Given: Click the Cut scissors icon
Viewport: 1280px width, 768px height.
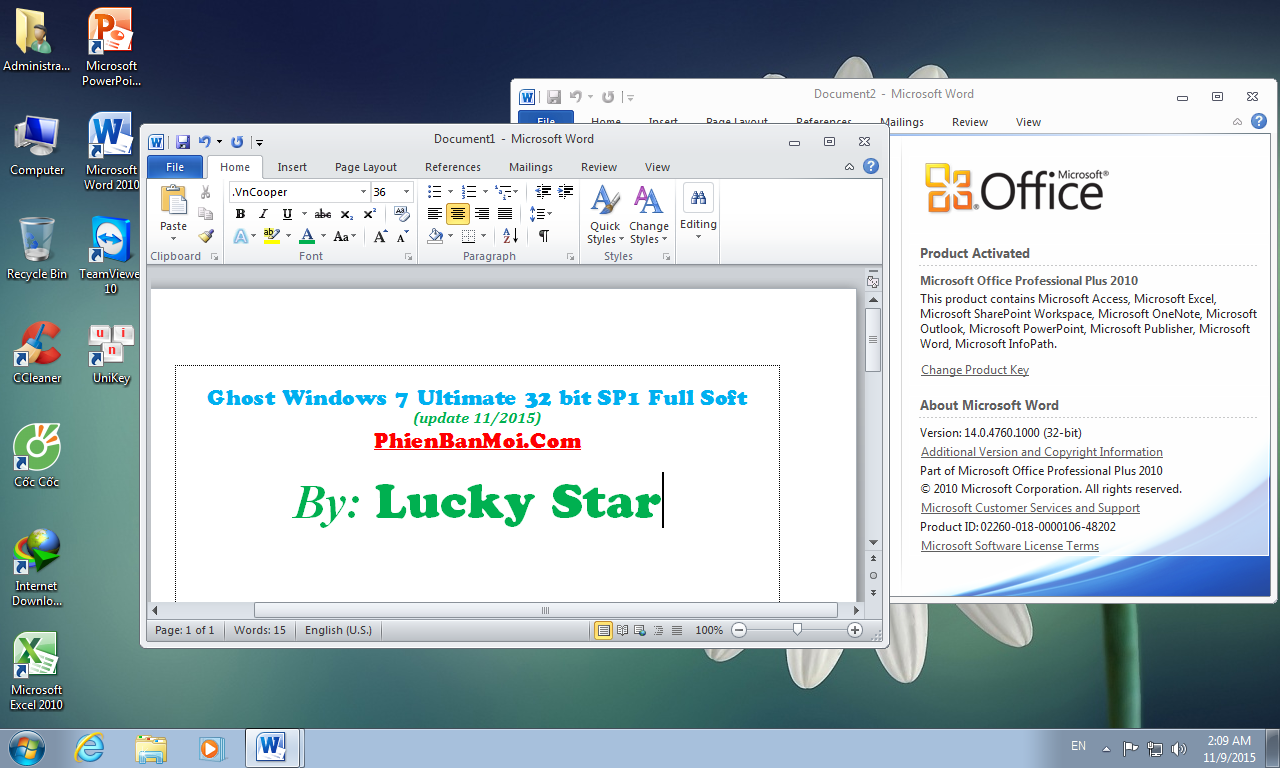Looking at the screenshot, I should [206, 191].
